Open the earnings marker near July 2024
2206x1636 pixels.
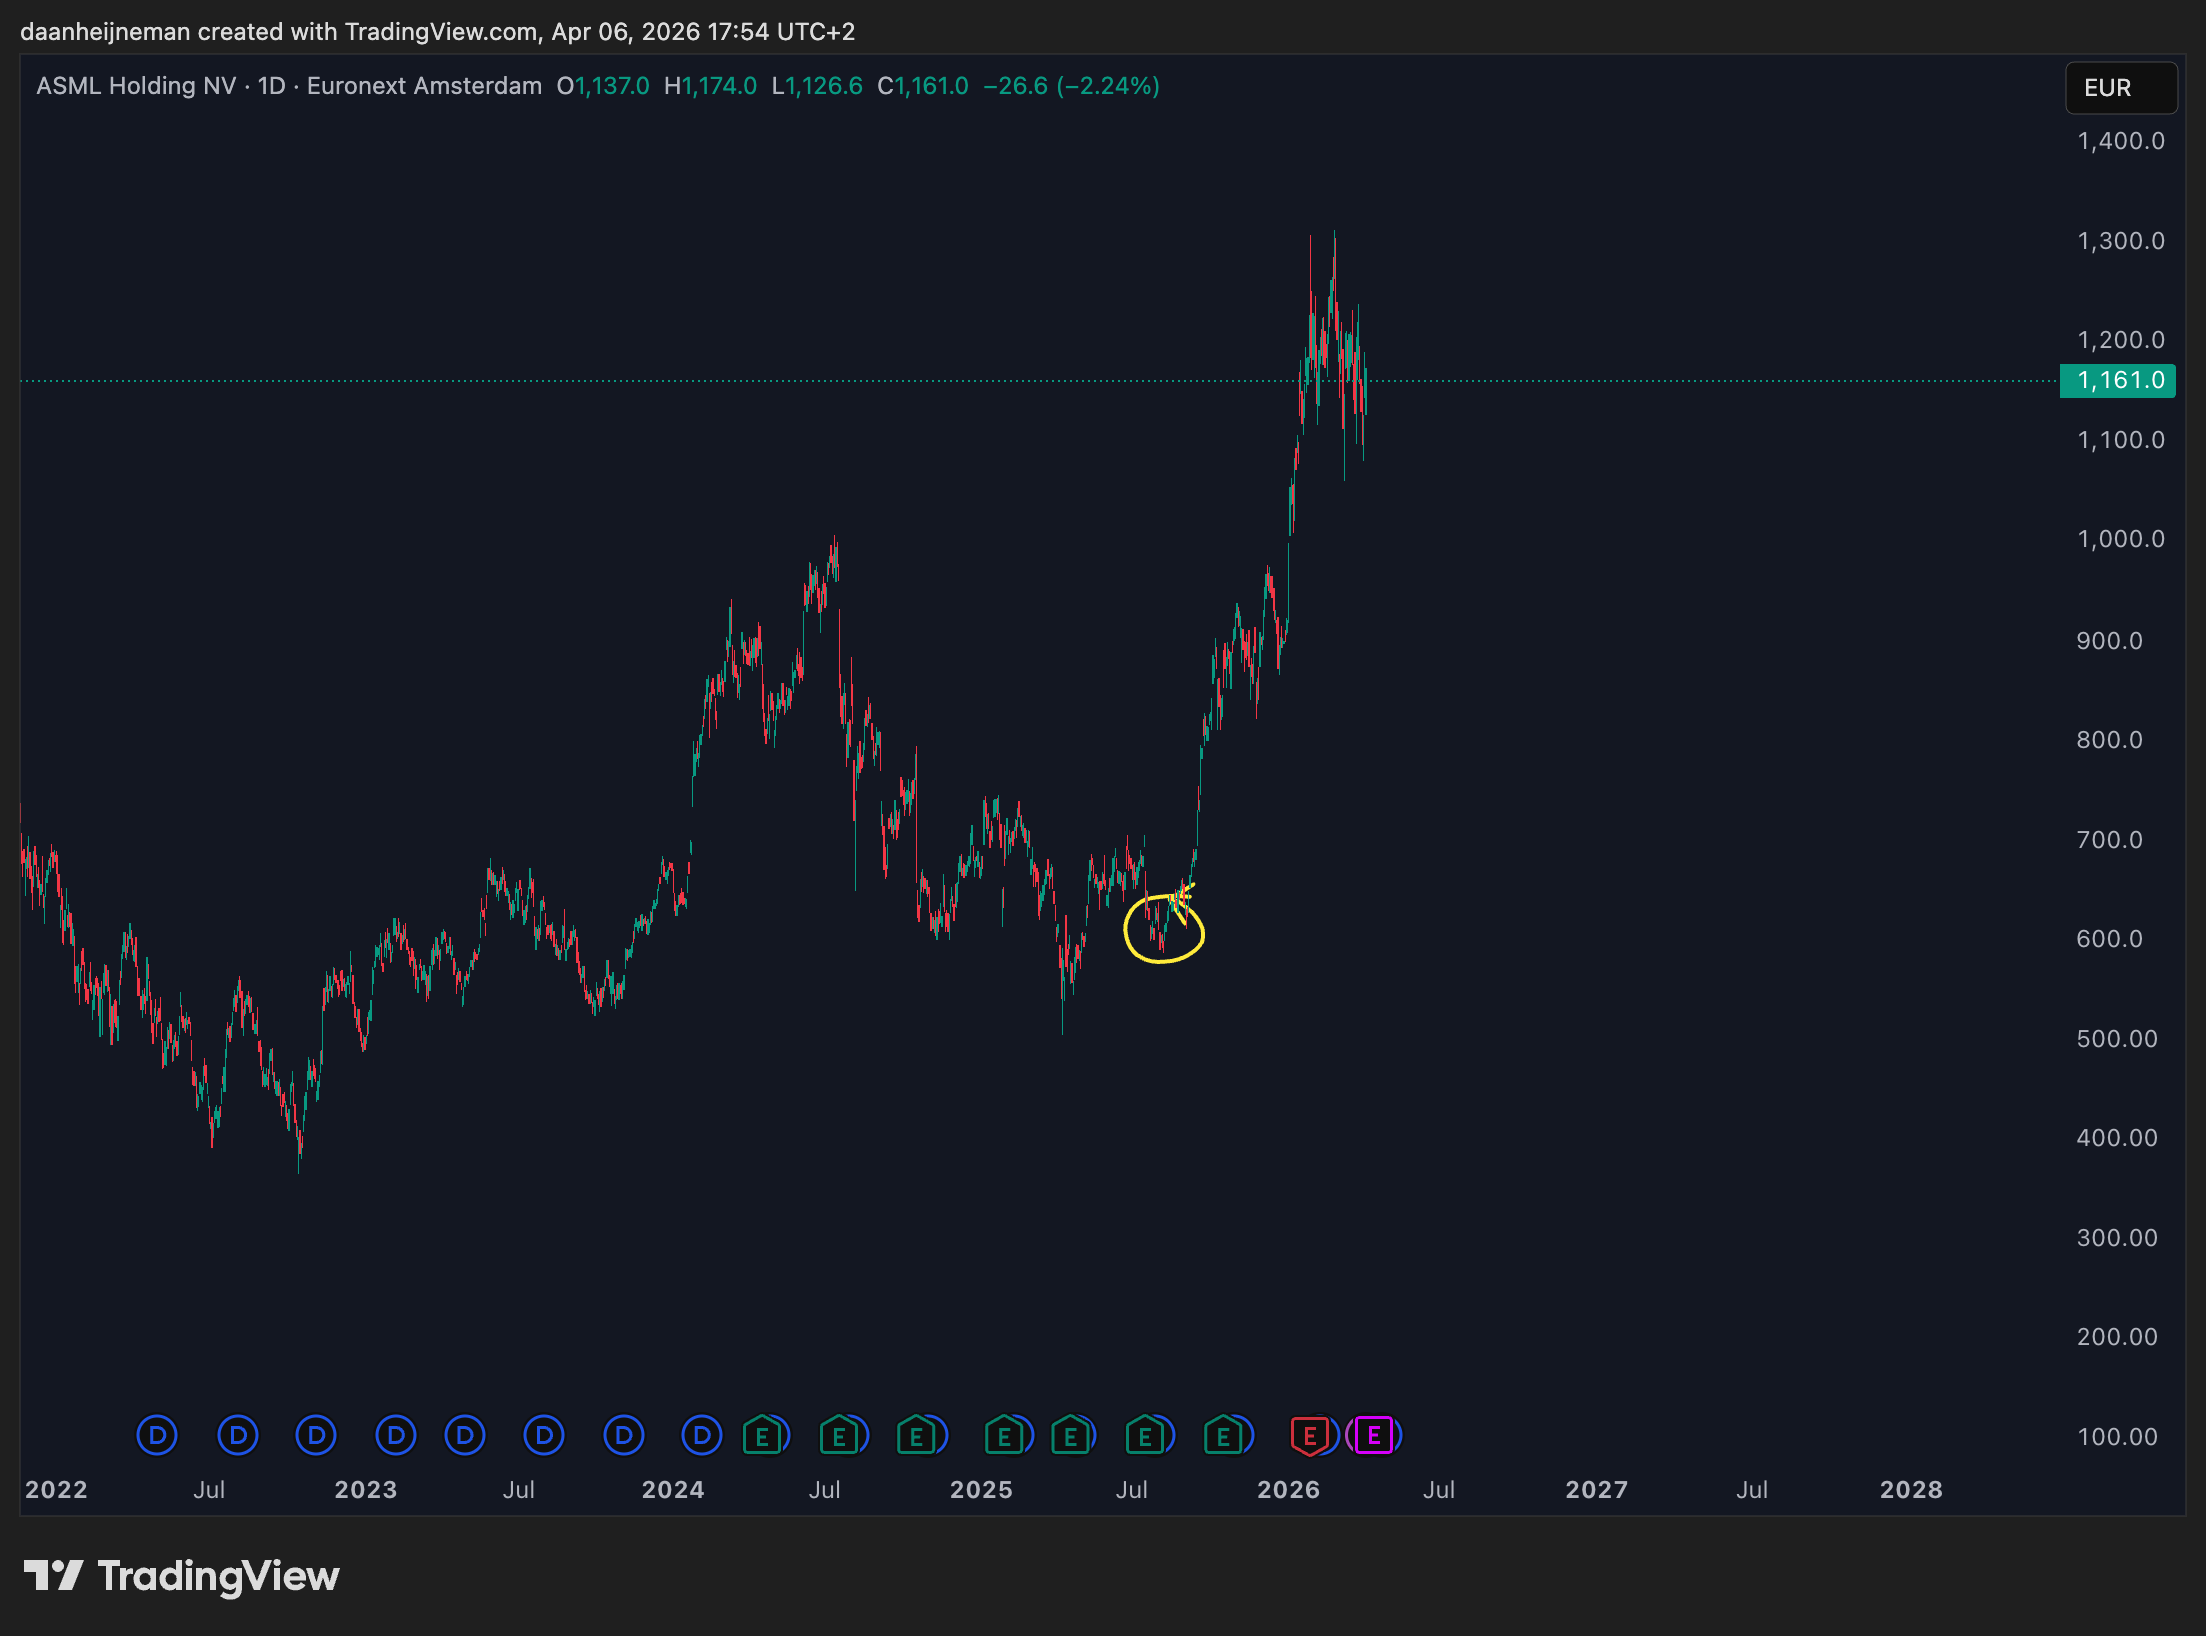839,1436
